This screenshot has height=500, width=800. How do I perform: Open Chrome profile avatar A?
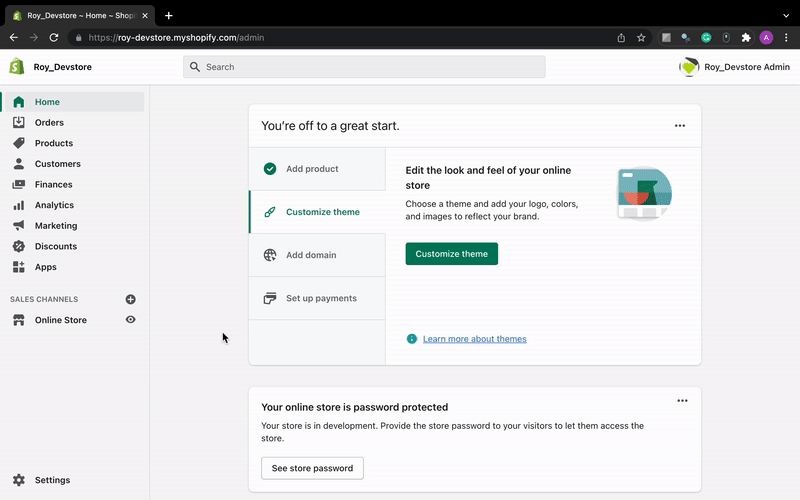coord(766,37)
